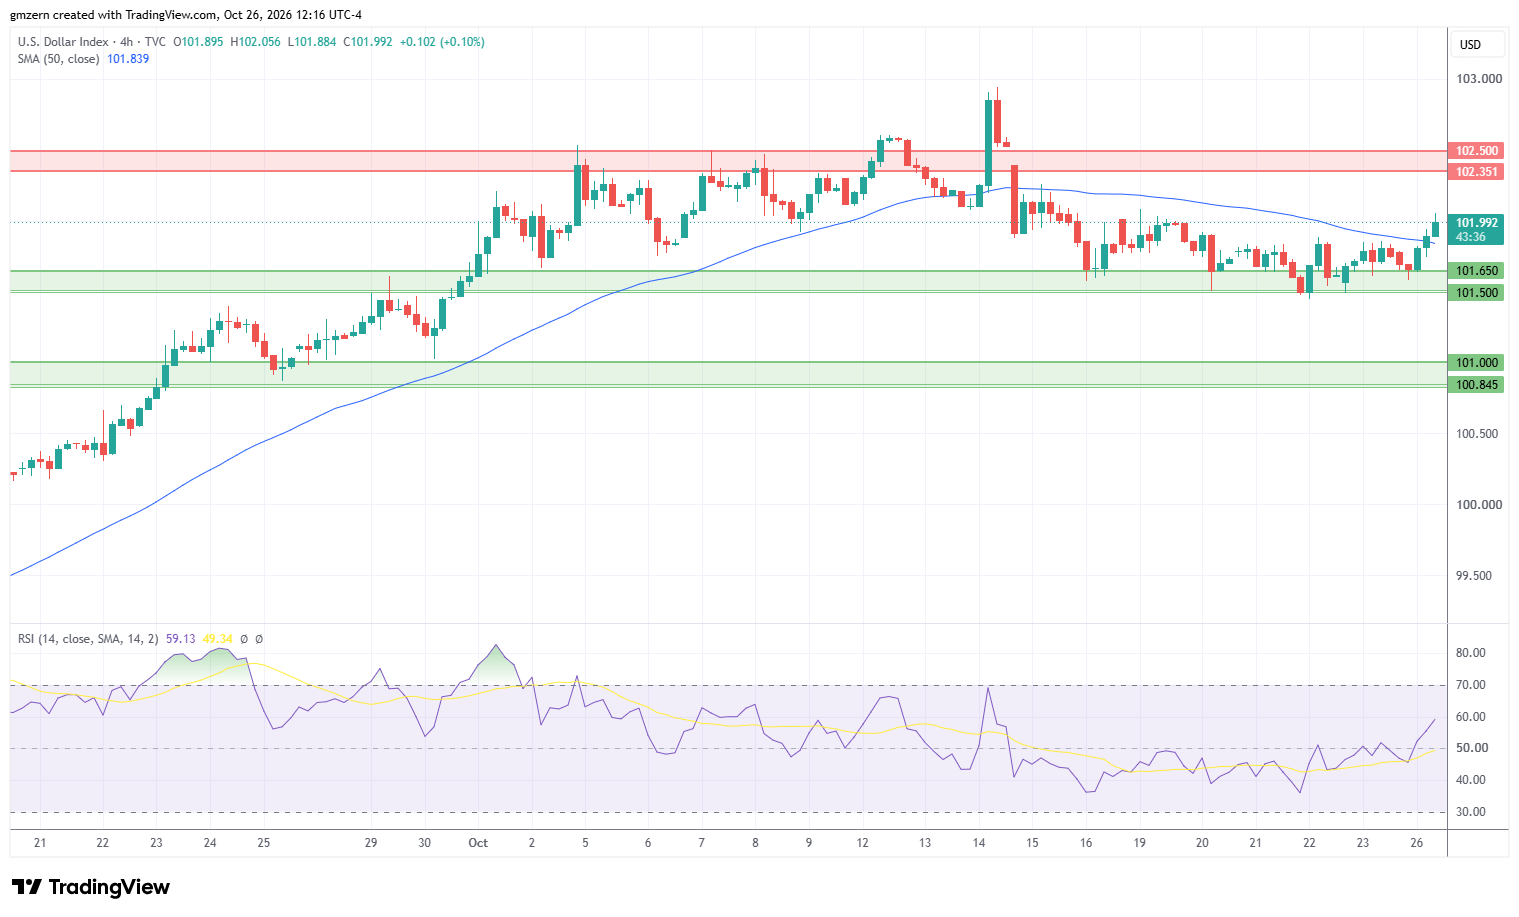Click the 100.000 price axis tick
1519x917 pixels.
(1479, 505)
